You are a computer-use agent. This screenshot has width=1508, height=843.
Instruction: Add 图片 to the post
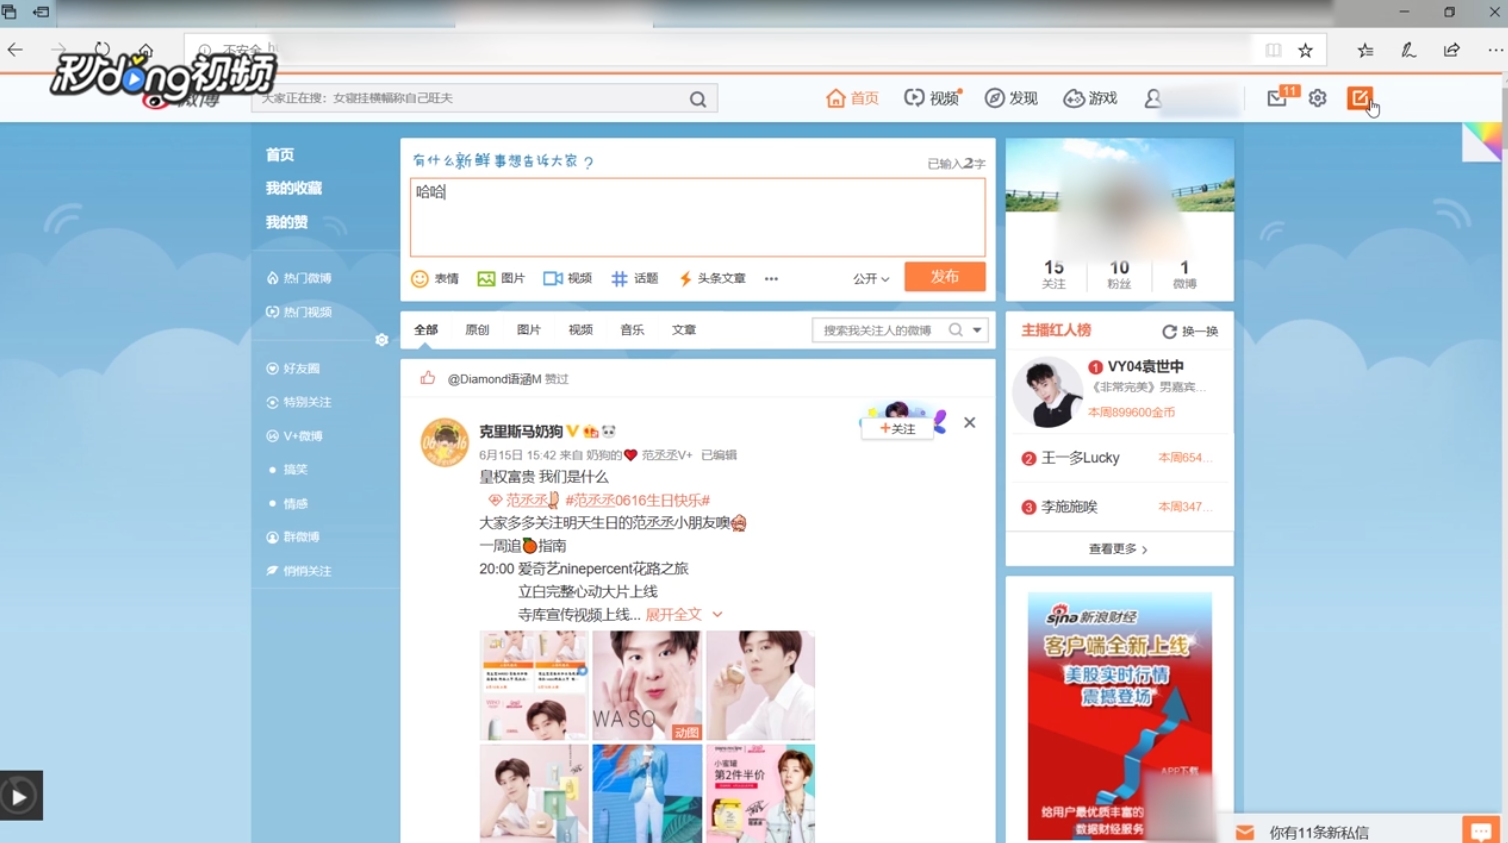pyautogui.click(x=501, y=279)
